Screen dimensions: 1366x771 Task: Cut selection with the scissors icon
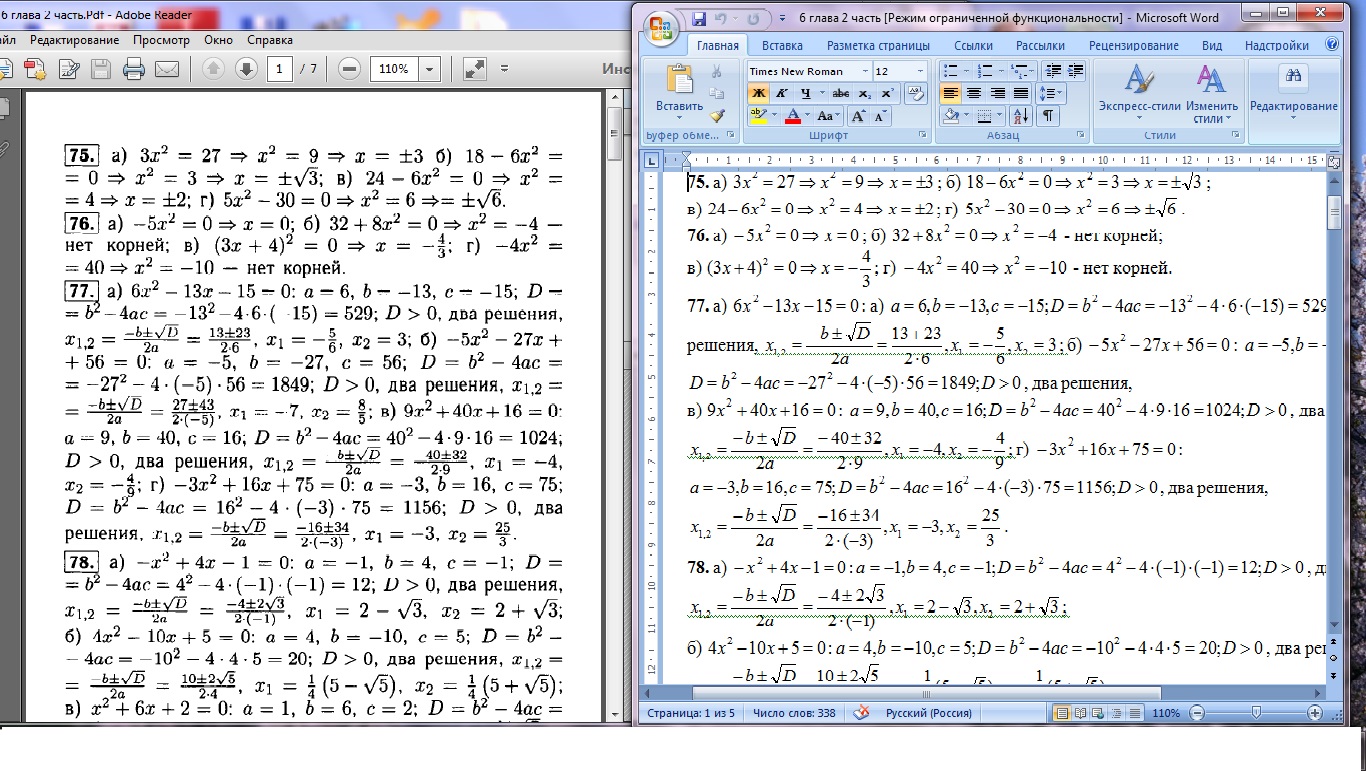716,71
